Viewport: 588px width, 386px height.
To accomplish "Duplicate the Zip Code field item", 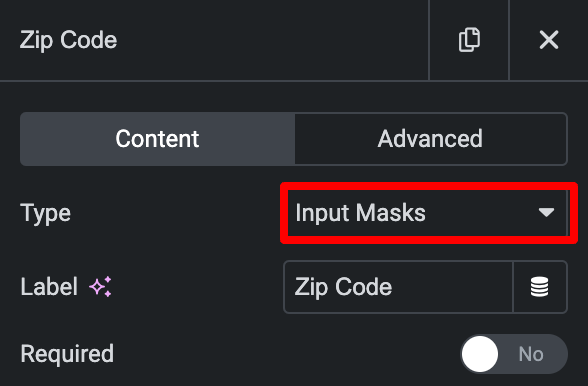I will coord(469,39).
